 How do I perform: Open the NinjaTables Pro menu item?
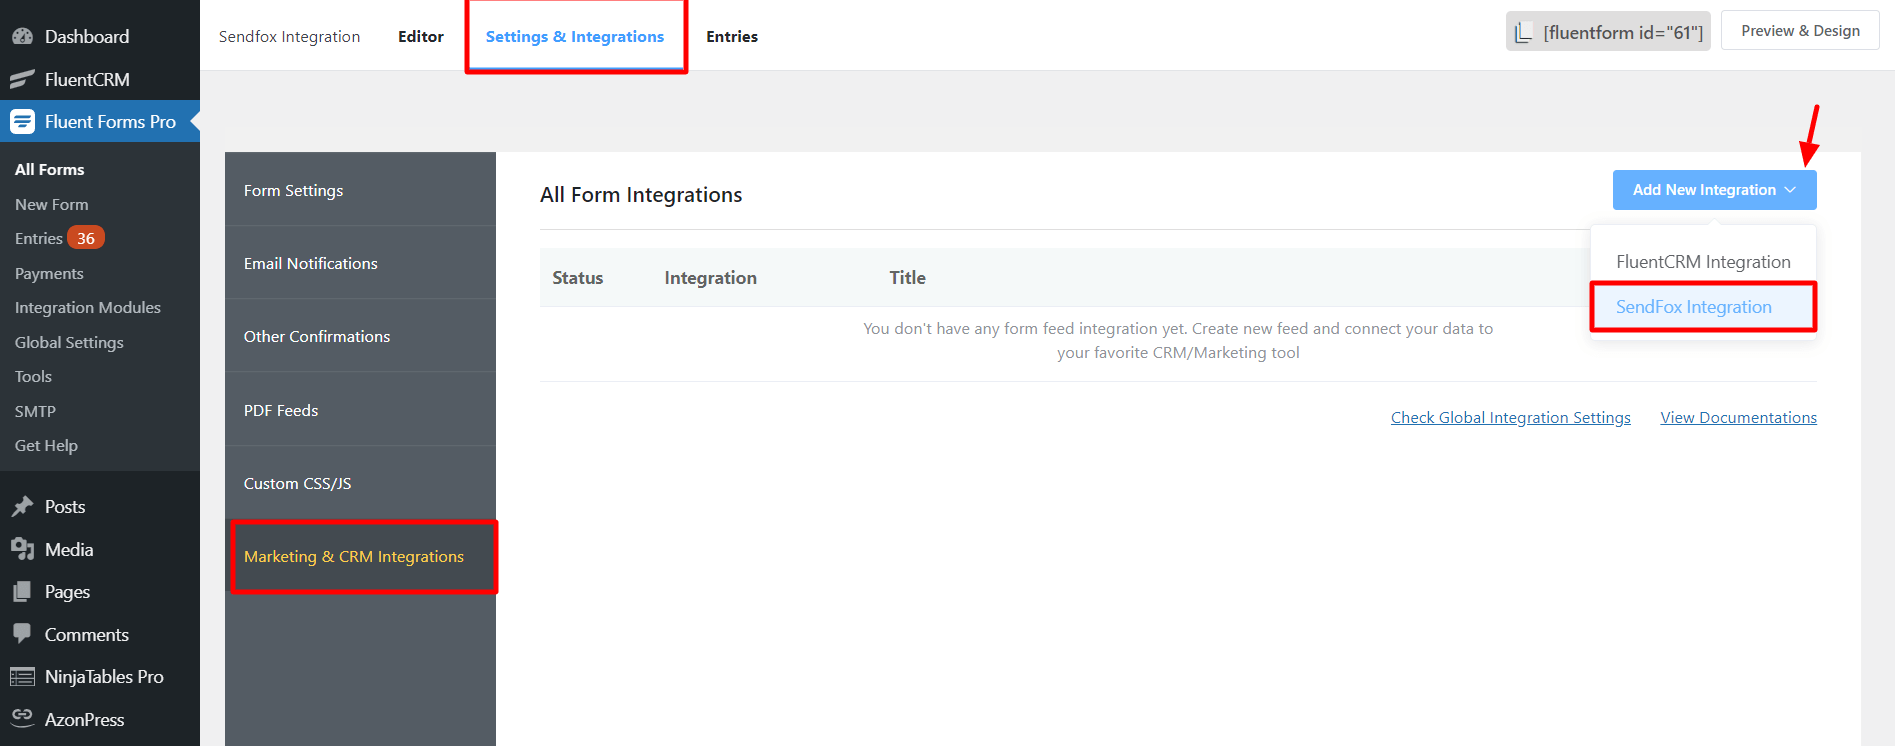pyautogui.click(x=100, y=677)
